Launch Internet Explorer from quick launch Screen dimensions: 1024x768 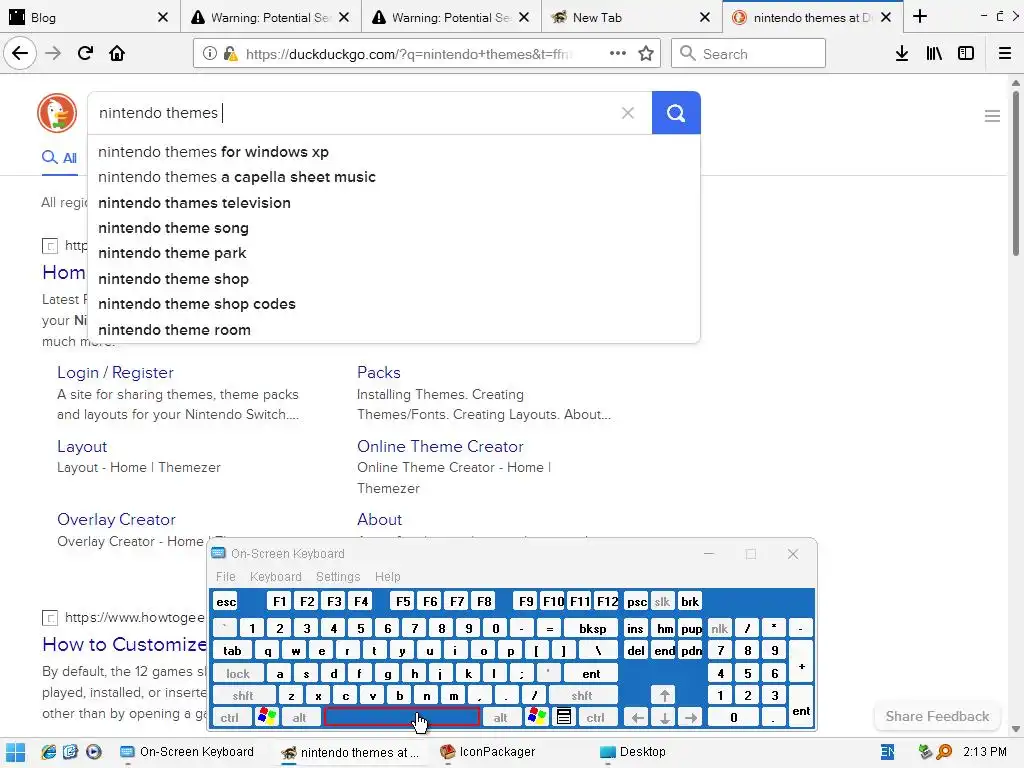pyautogui.click(x=48, y=752)
